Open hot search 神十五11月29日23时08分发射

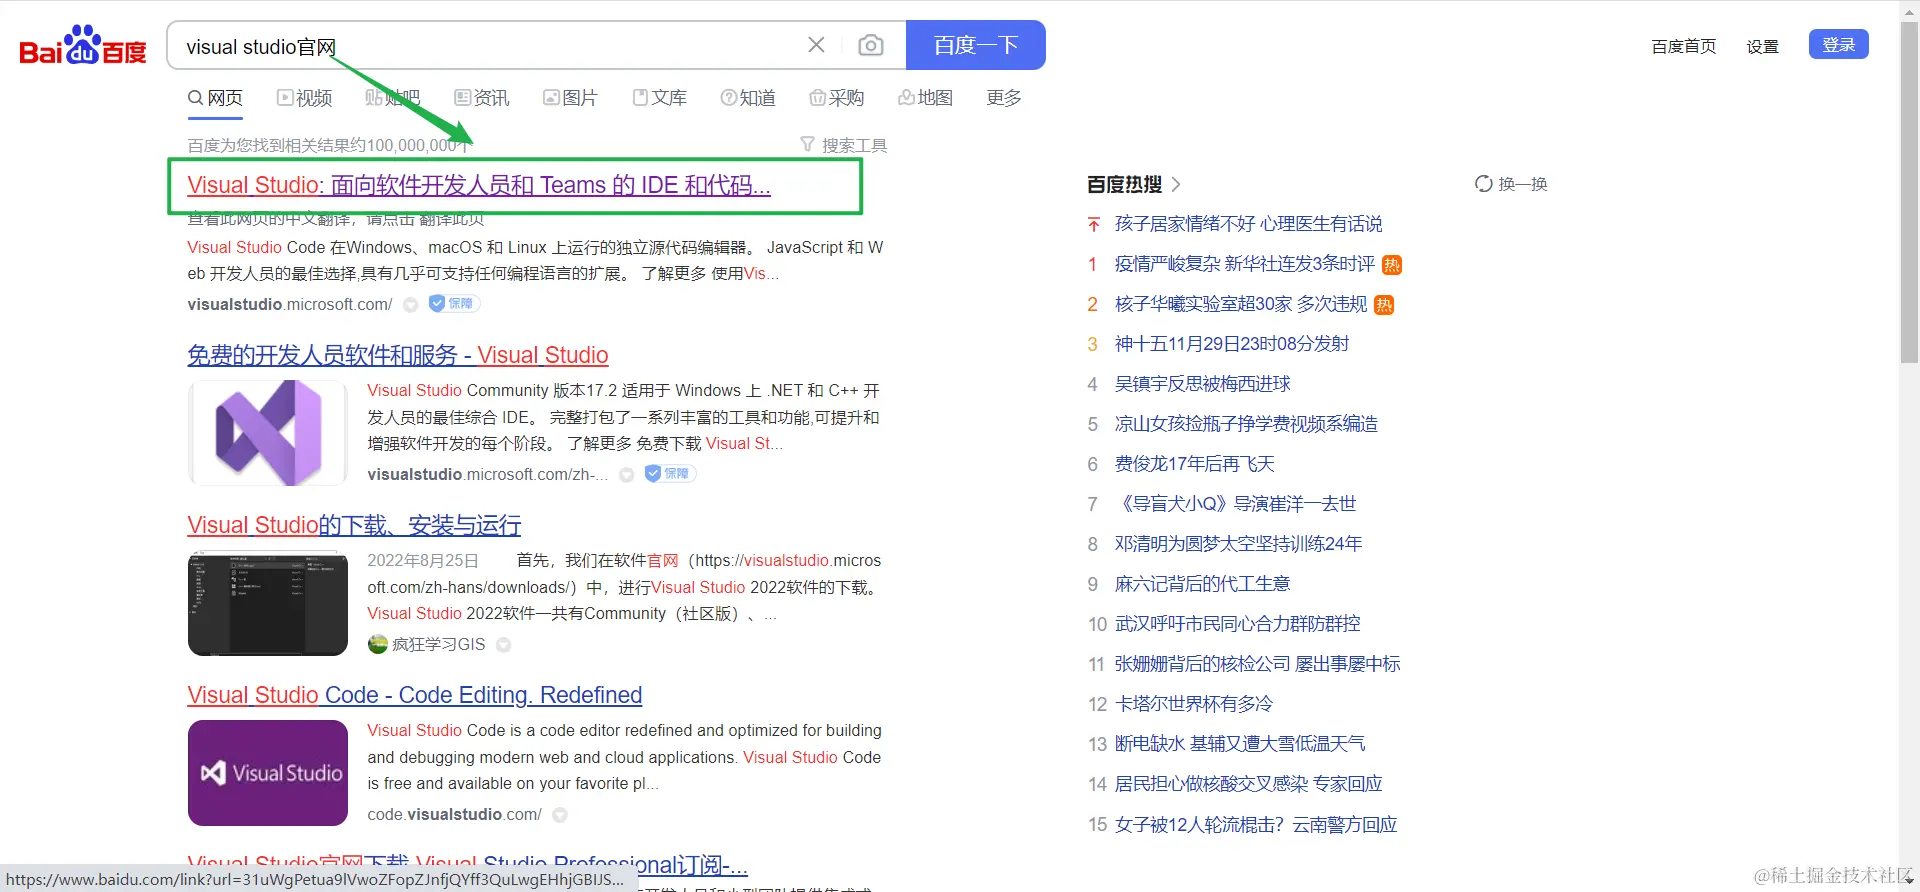click(x=1232, y=344)
